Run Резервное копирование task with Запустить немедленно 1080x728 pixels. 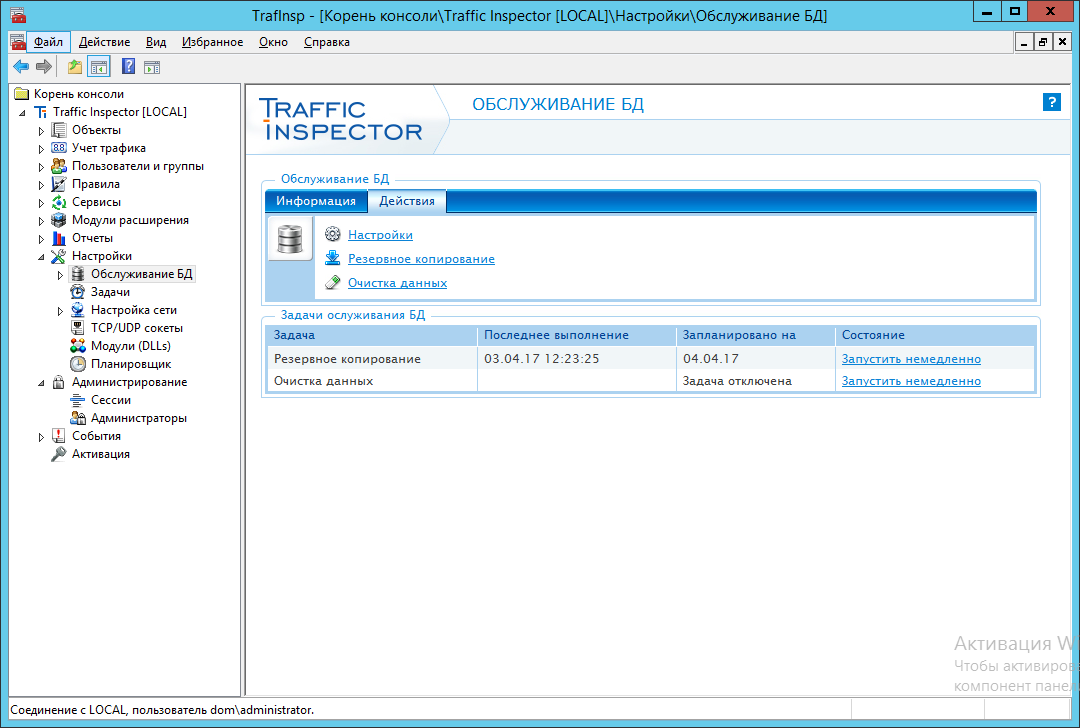pyautogui.click(x=911, y=359)
